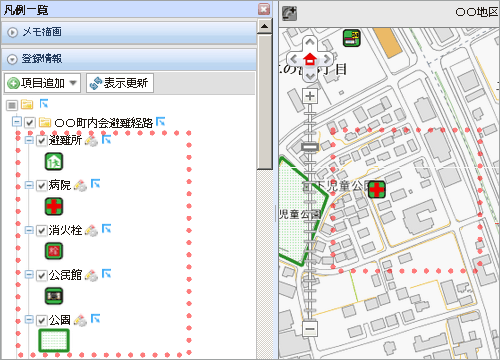The image size is (500, 360).
Task: Open the 項目追加 dropdown arrow
Action: click(73, 83)
